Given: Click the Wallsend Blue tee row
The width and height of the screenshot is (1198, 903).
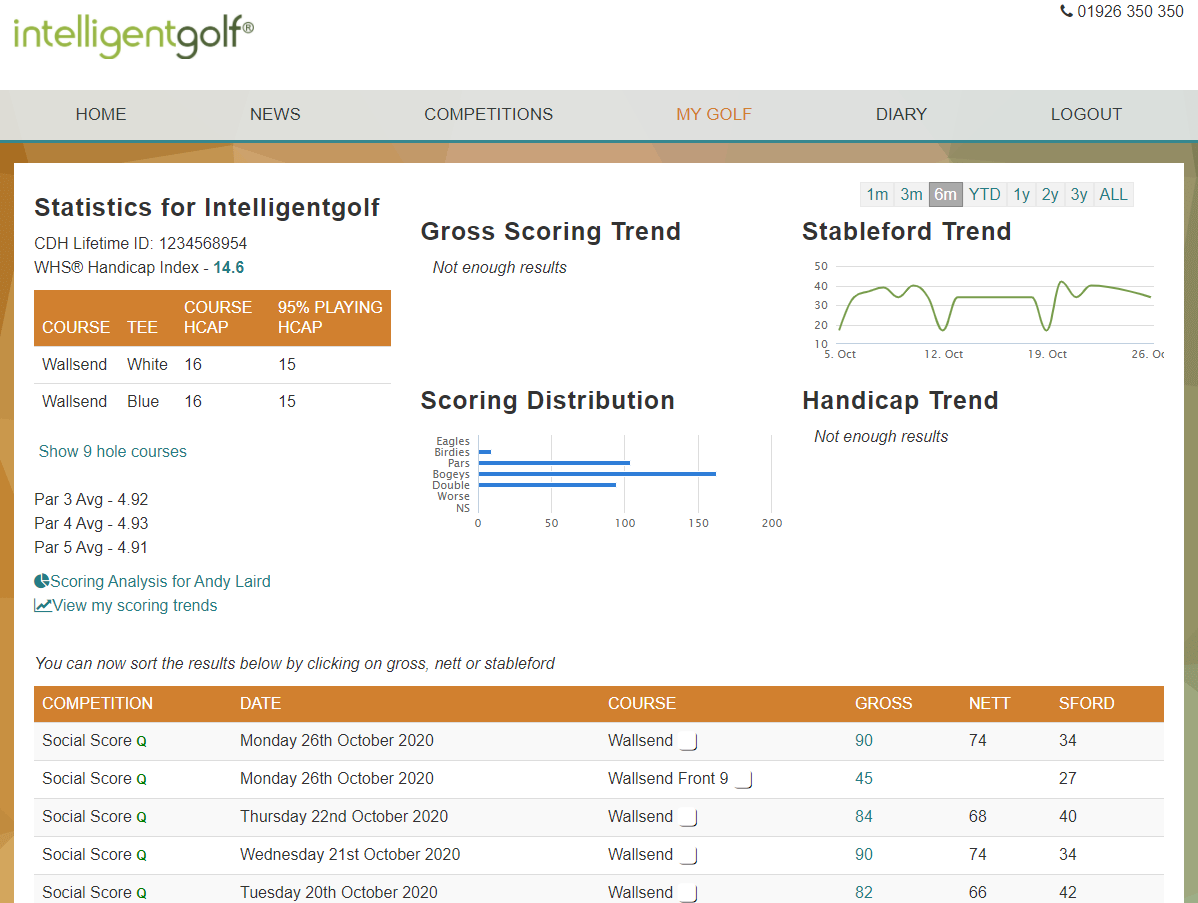Looking at the screenshot, I should point(212,402).
